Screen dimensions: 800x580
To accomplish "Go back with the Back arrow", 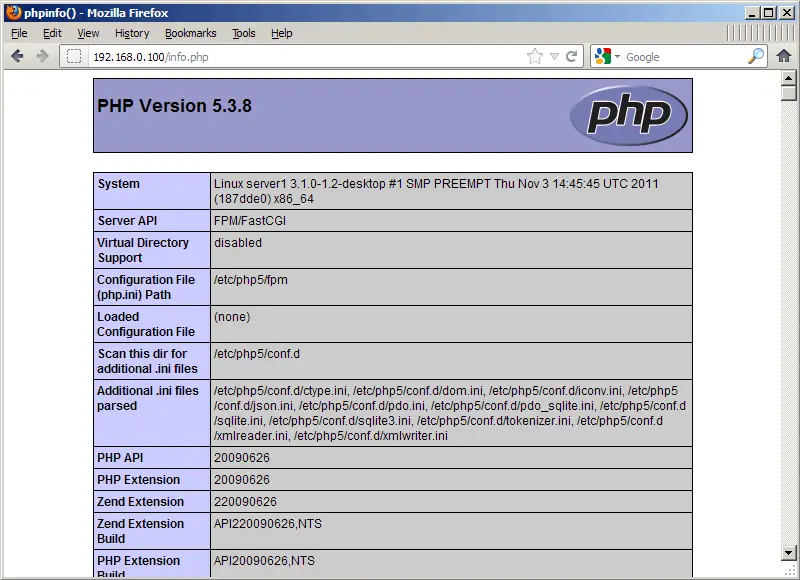I will tap(17, 56).
